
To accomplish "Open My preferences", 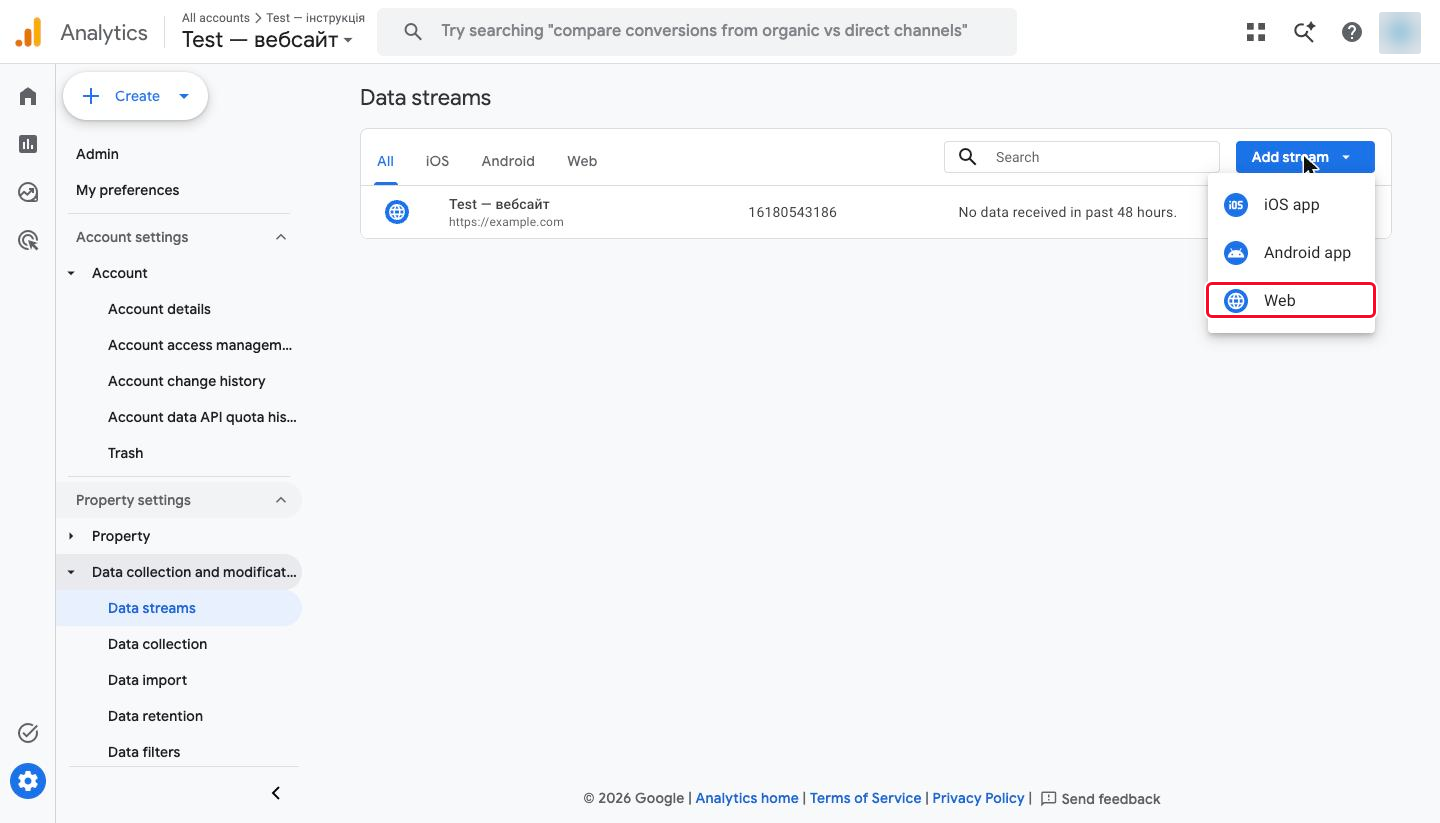I will [128, 190].
